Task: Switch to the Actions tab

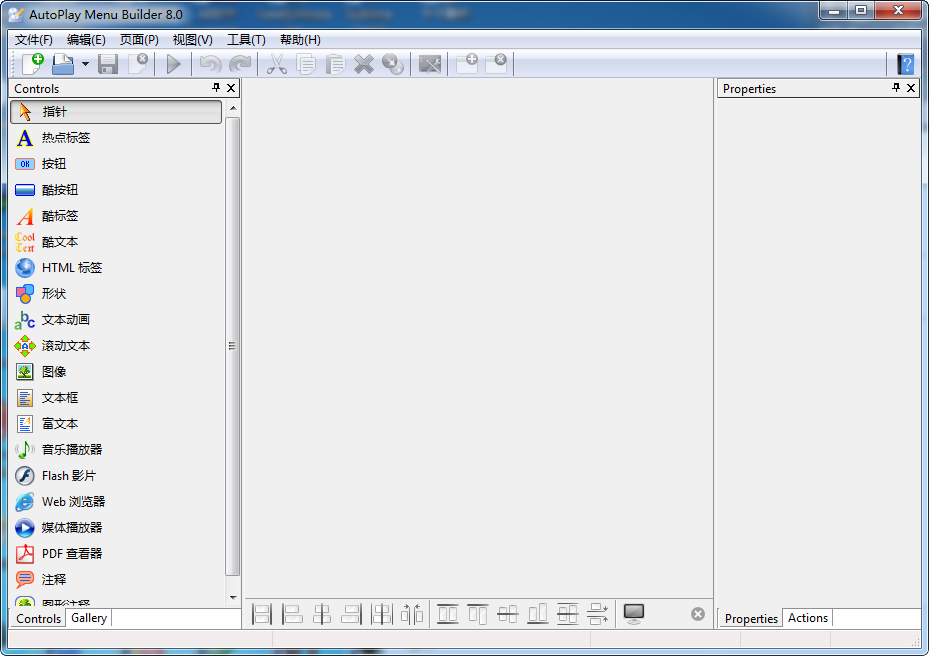Action: pos(808,618)
